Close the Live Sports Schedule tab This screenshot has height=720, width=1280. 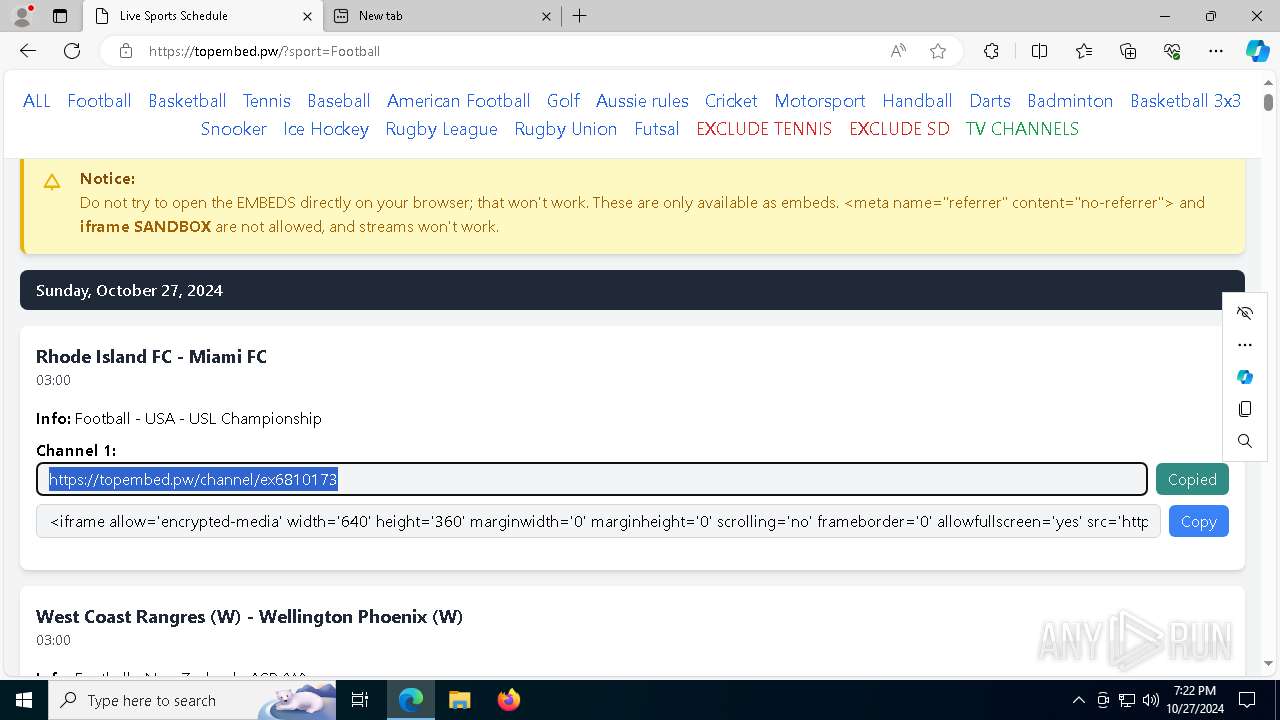[307, 16]
